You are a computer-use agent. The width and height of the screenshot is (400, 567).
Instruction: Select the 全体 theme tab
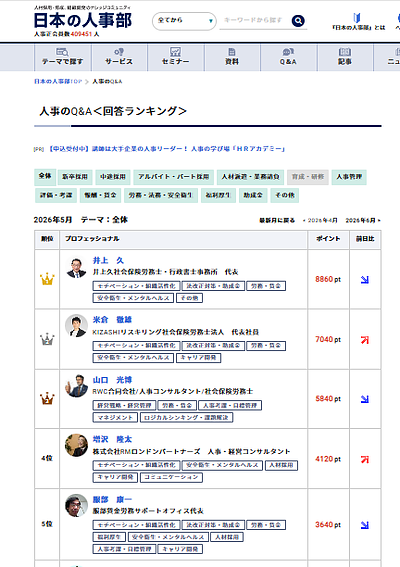point(45,176)
